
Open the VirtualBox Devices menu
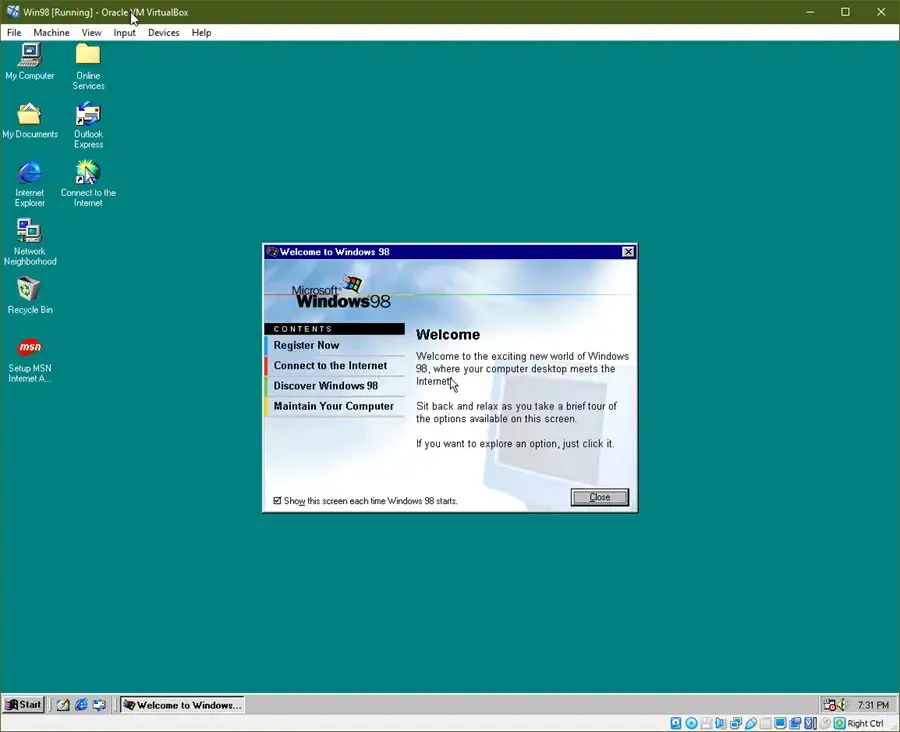[x=164, y=33]
